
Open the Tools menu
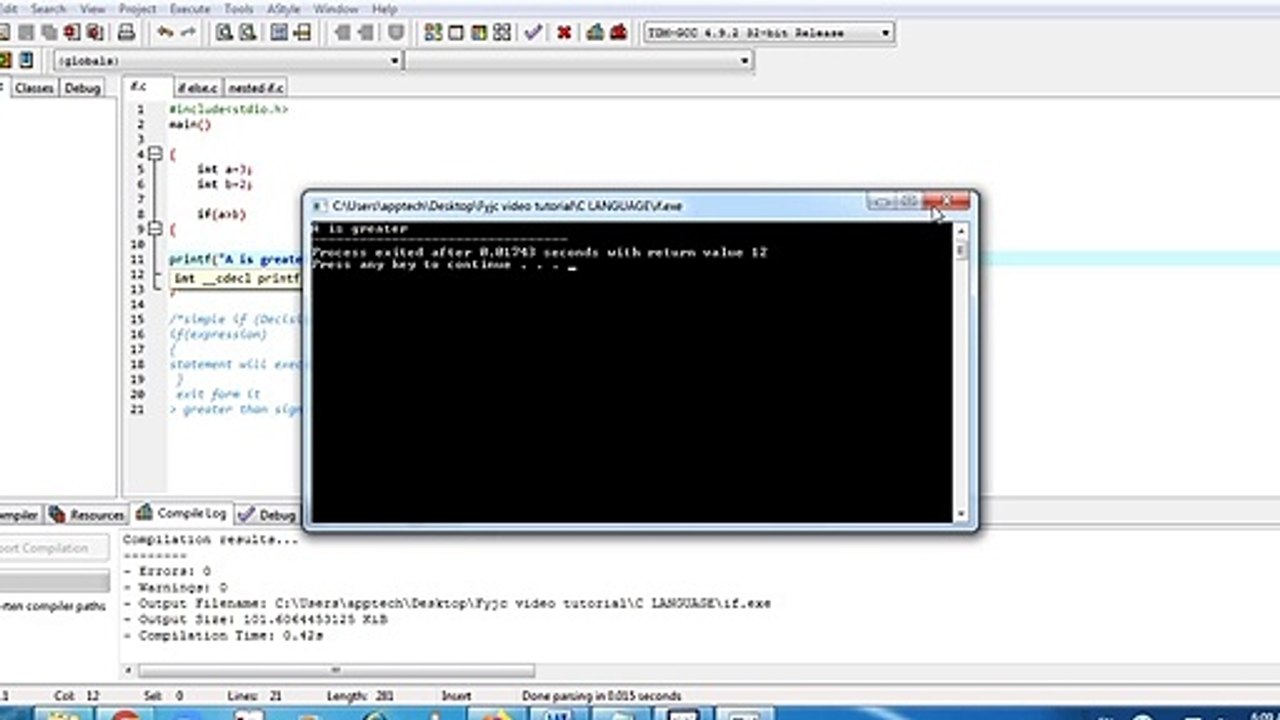[x=239, y=9]
